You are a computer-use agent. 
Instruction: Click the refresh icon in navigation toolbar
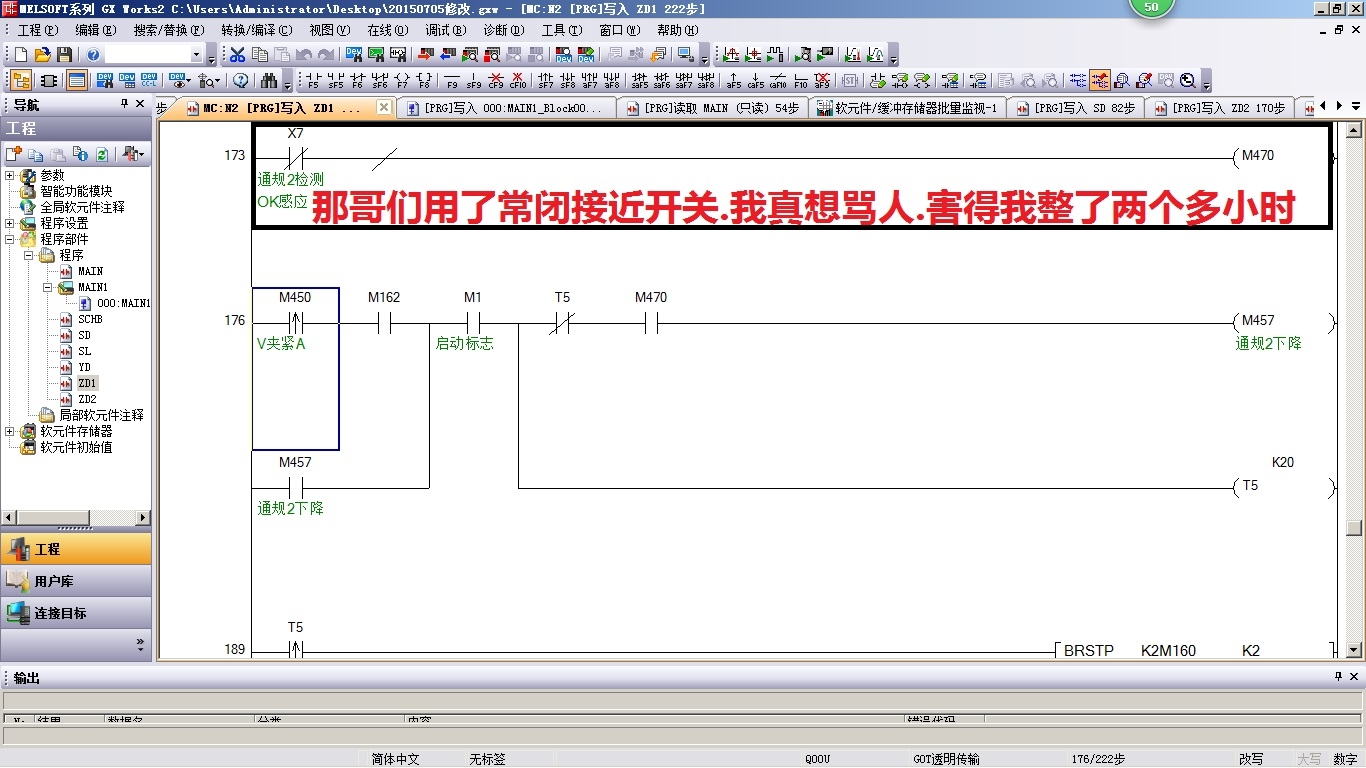click(102, 154)
